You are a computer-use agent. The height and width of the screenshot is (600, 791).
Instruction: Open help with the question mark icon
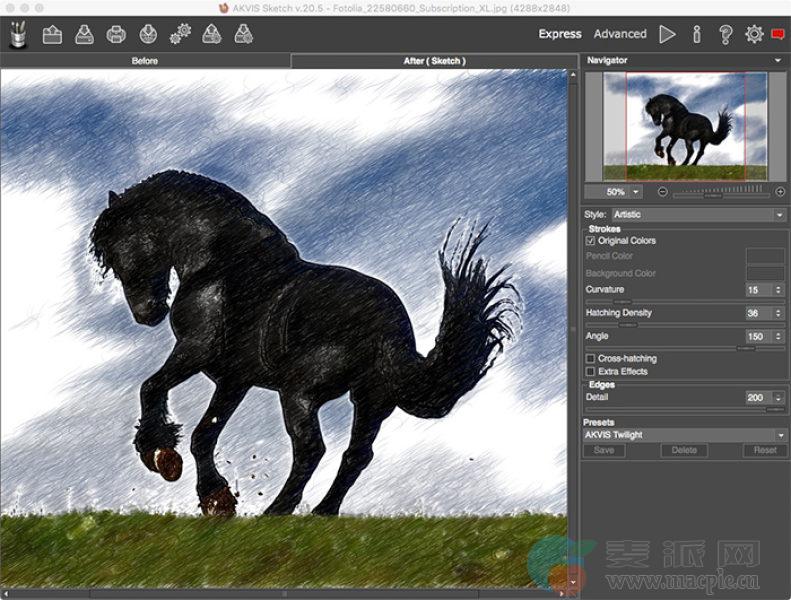[726, 34]
